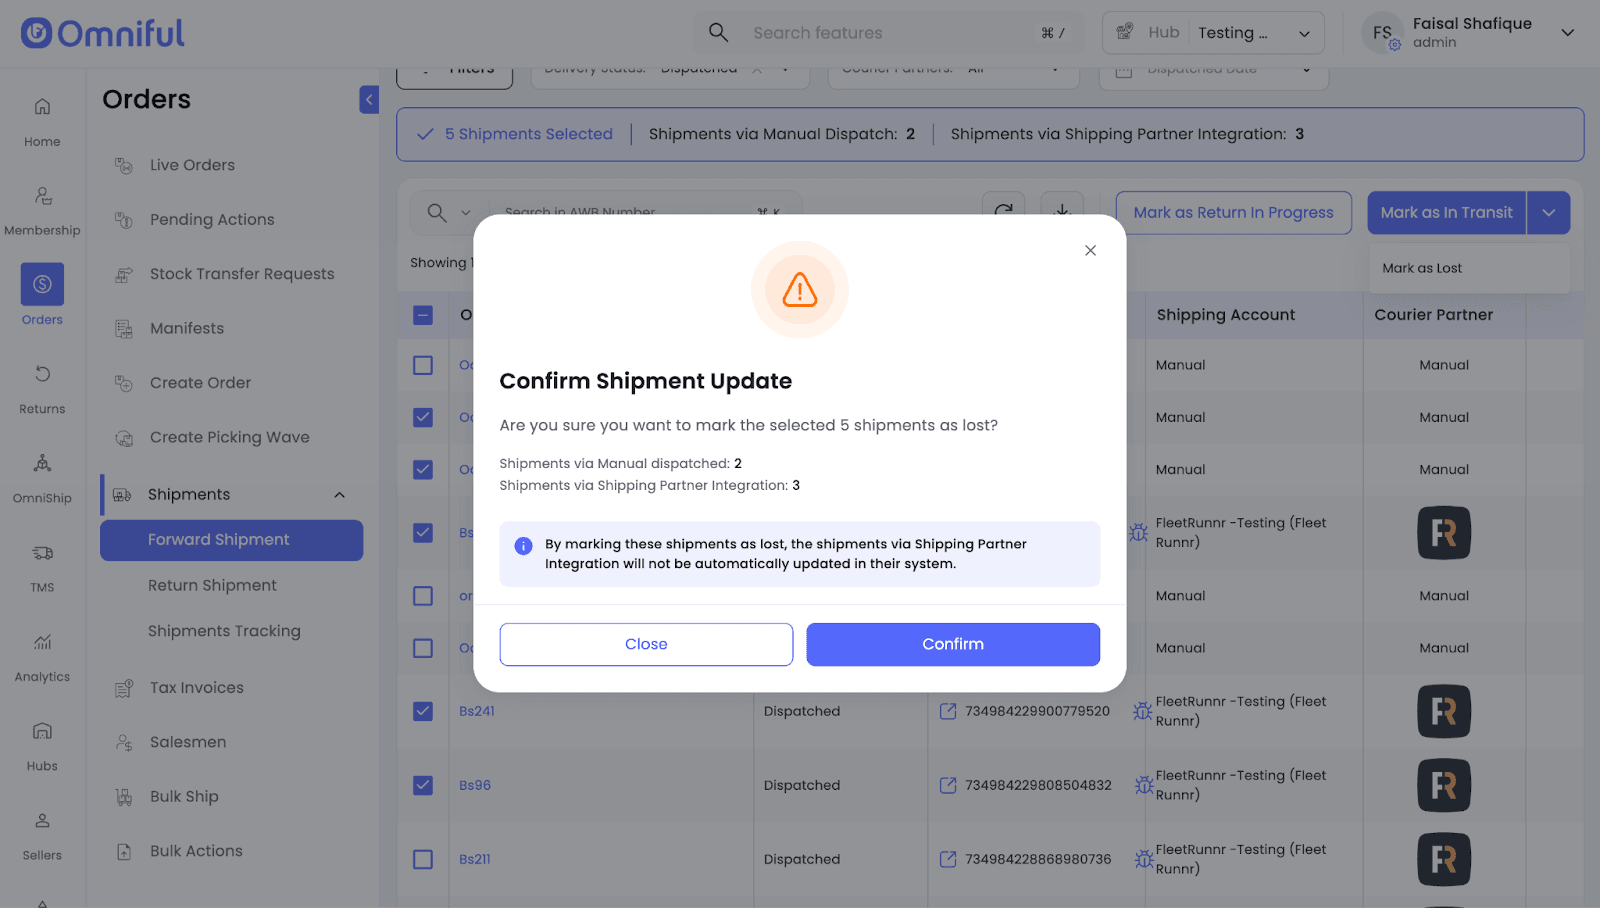Screen dimensions: 1600x908
Task: Click the external link icon beside AWB 734984229808504832
Action: pos(947,785)
